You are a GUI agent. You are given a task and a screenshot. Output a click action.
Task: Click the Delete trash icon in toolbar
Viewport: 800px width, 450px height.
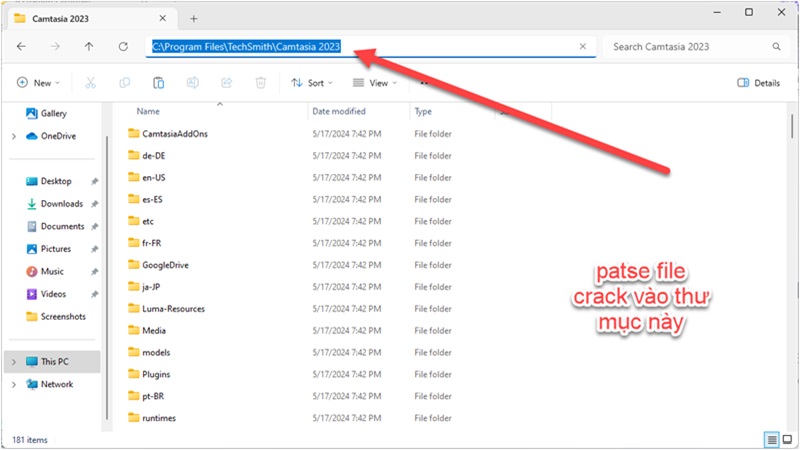pyautogui.click(x=261, y=83)
